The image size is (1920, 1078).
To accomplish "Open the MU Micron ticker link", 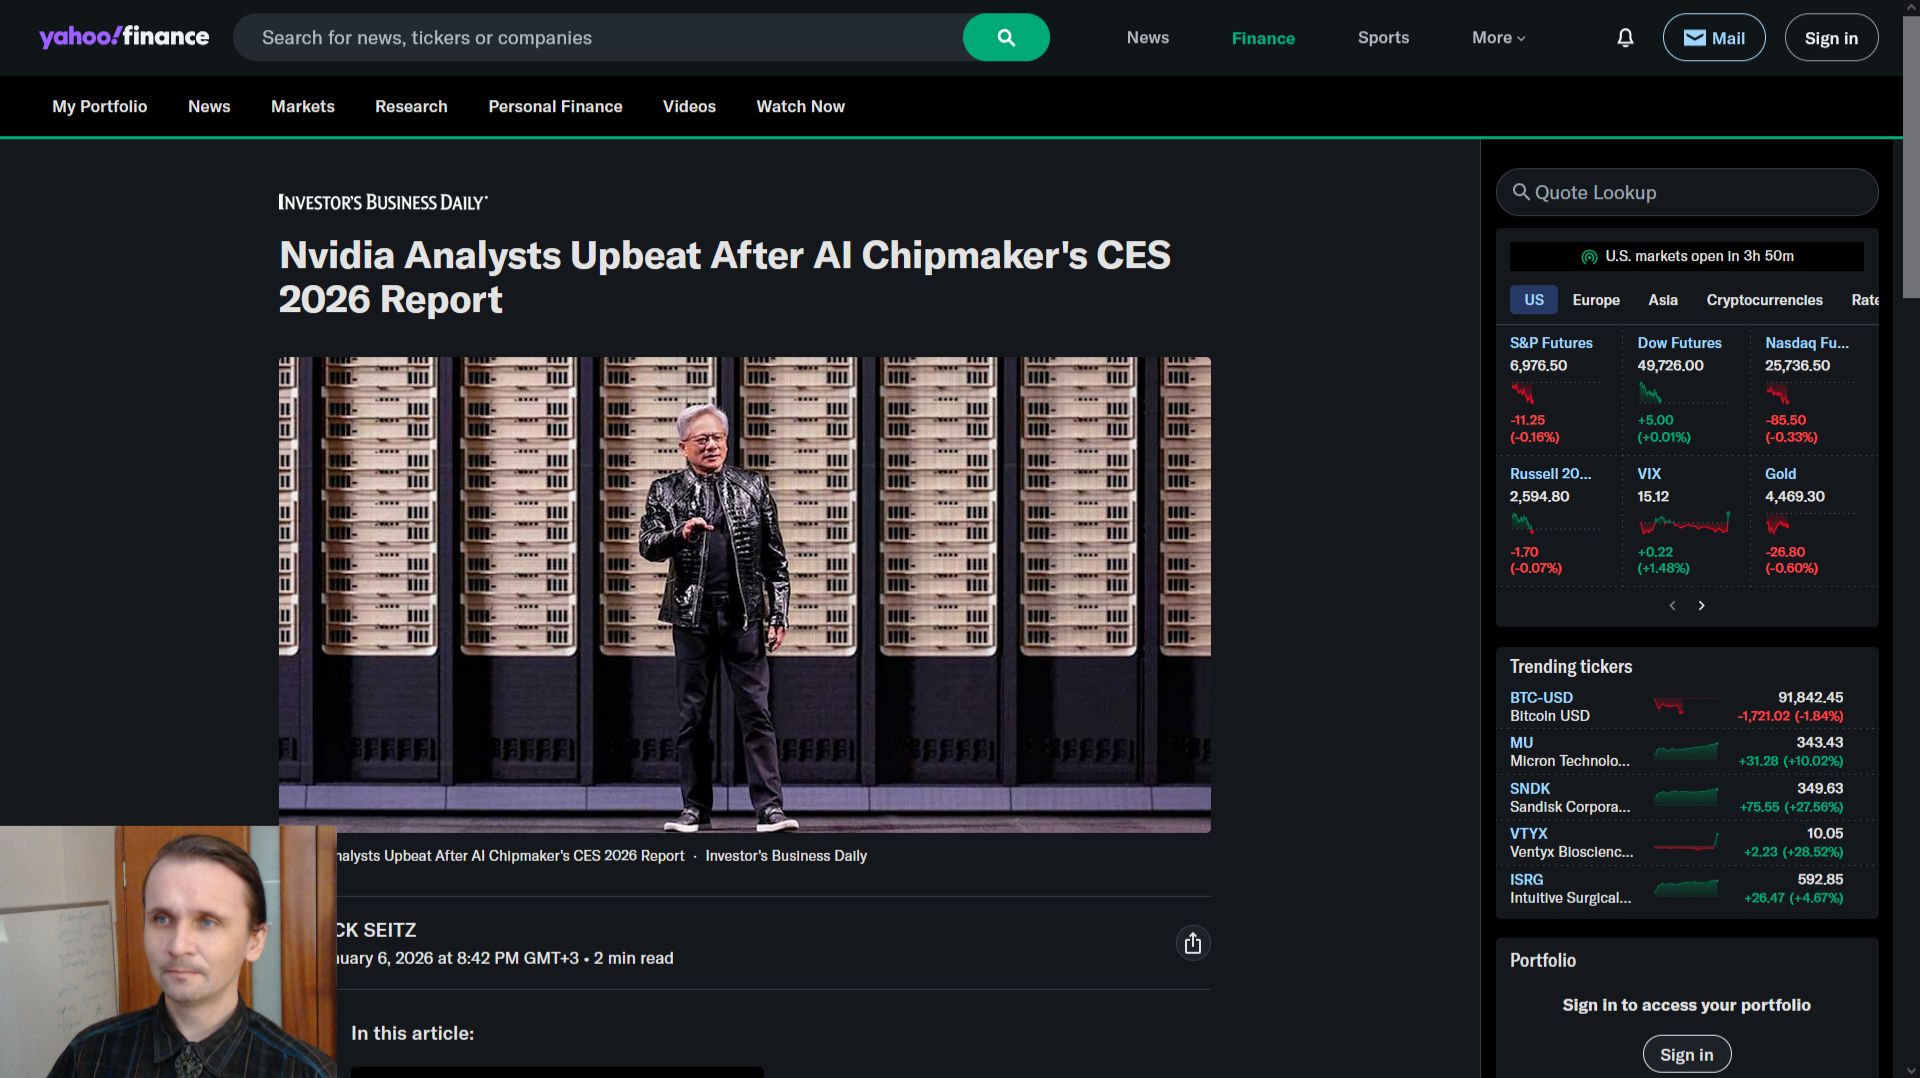I will tap(1521, 742).
